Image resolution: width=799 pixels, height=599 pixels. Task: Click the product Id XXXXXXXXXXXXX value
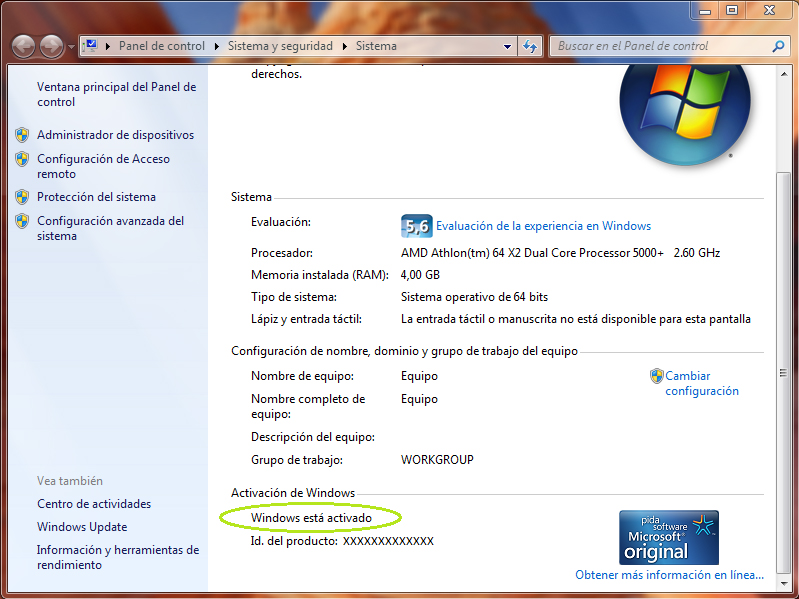point(388,541)
